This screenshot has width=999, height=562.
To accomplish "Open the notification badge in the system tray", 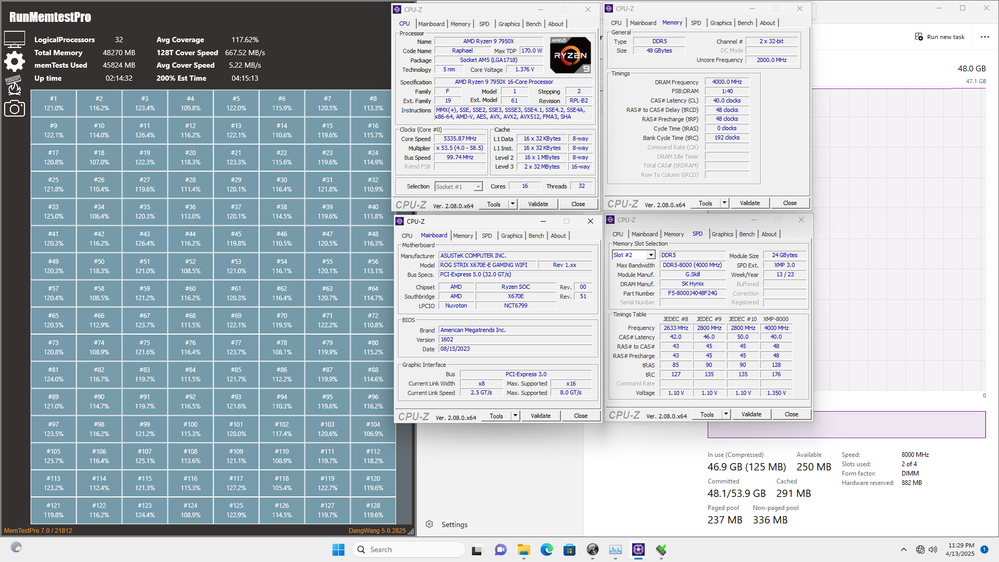I will [x=984, y=549].
